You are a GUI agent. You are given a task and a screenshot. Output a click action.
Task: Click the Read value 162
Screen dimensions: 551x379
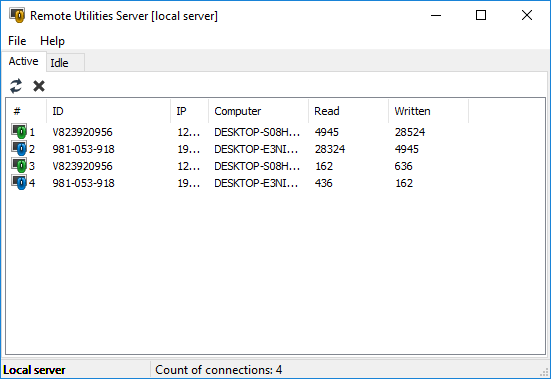[324, 166]
